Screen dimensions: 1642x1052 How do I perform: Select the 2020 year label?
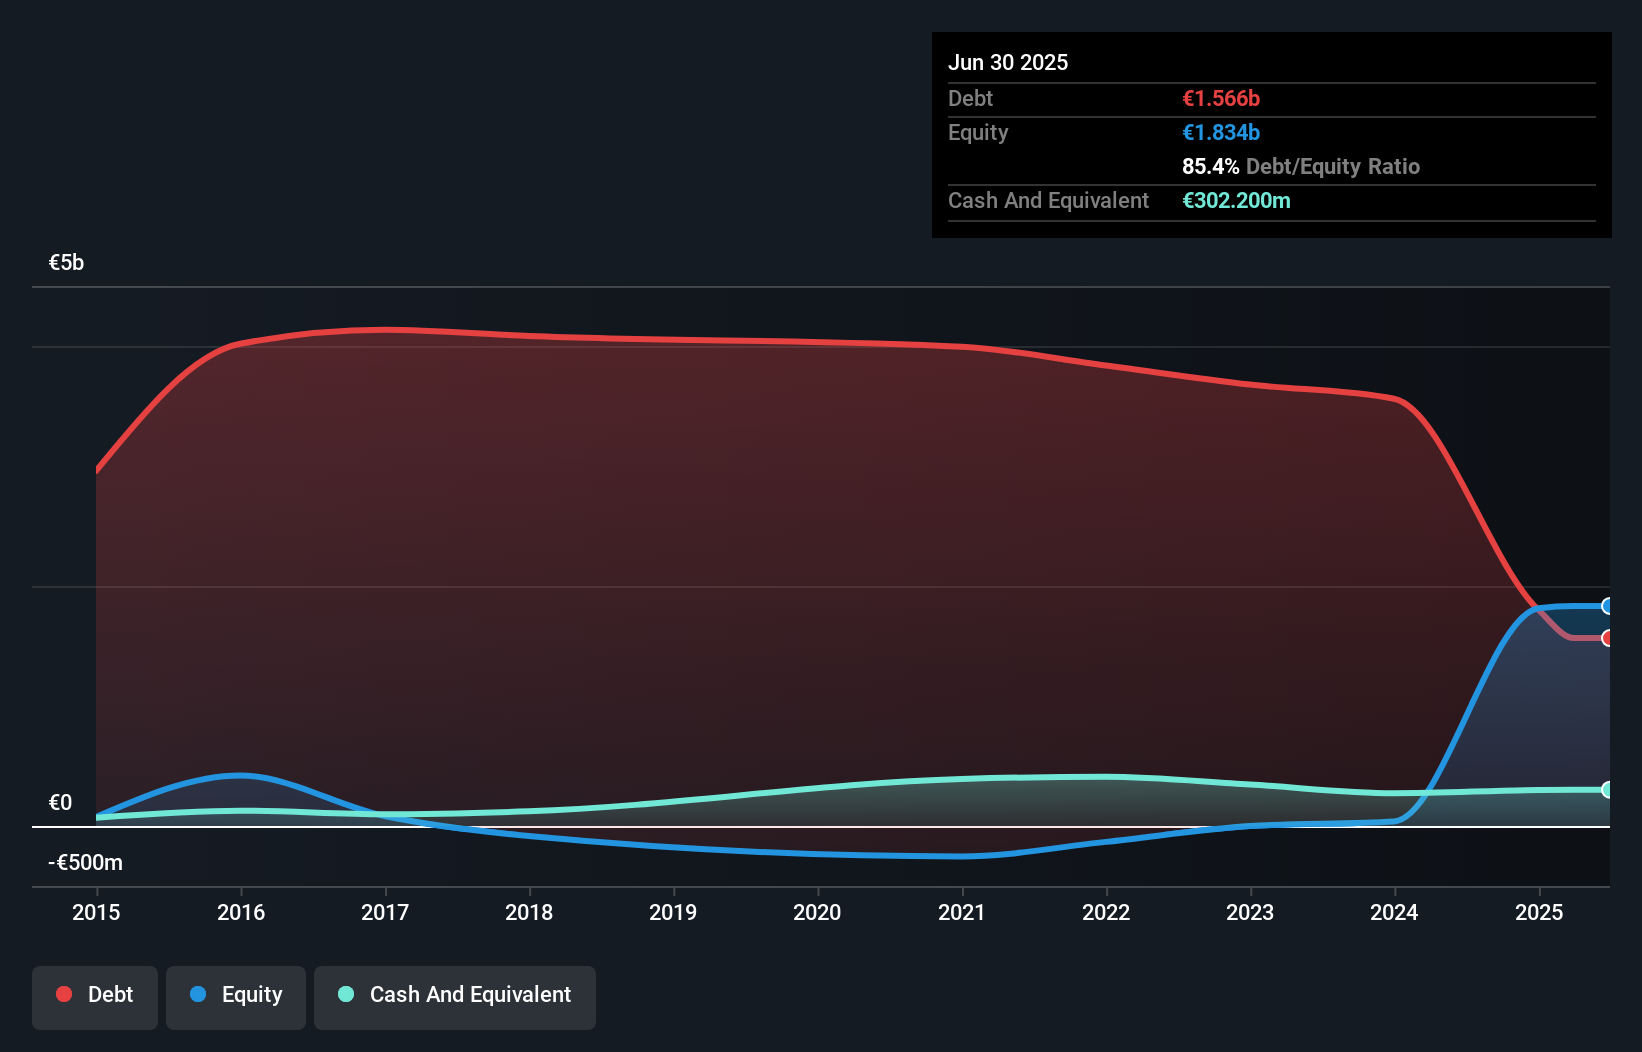coord(817,912)
